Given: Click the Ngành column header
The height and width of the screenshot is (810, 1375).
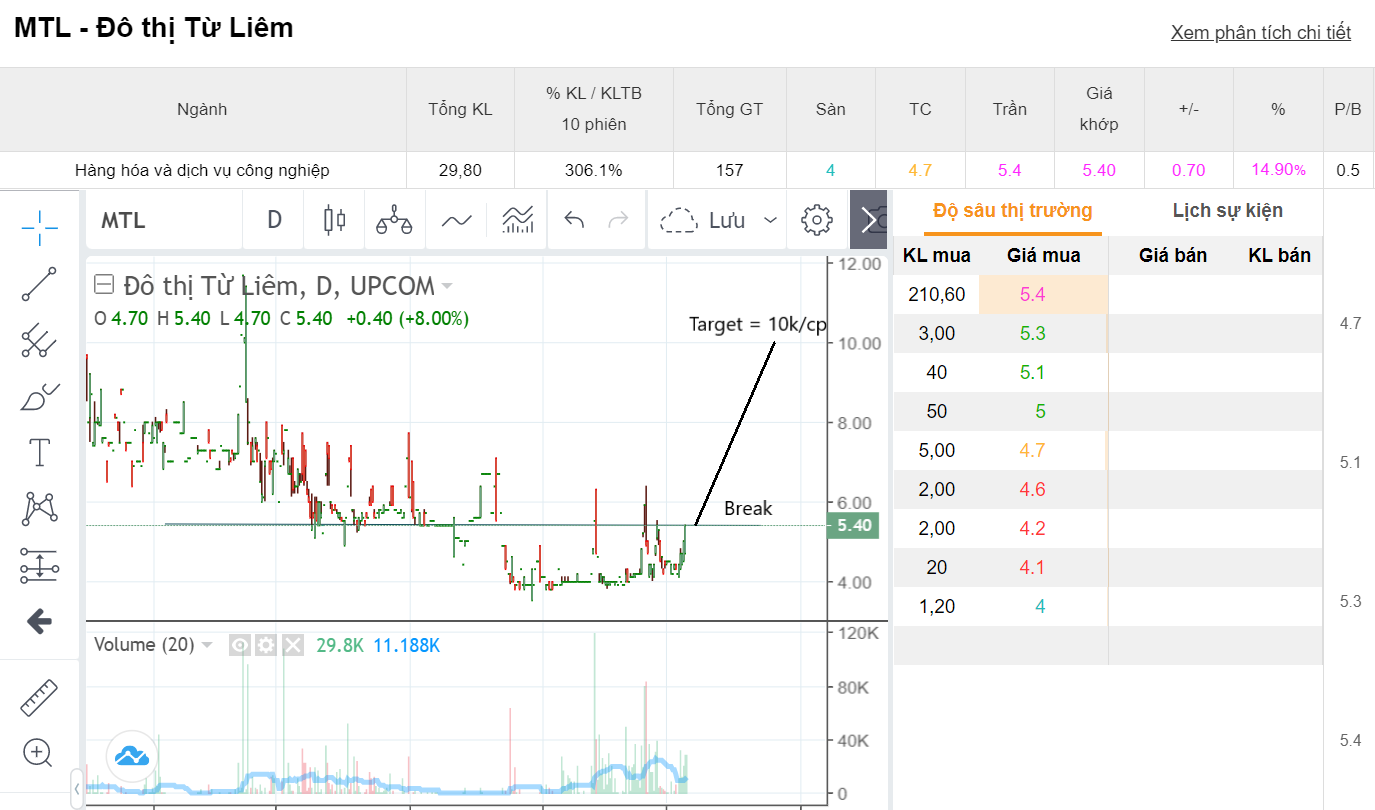Looking at the screenshot, I should tap(202, 110).
